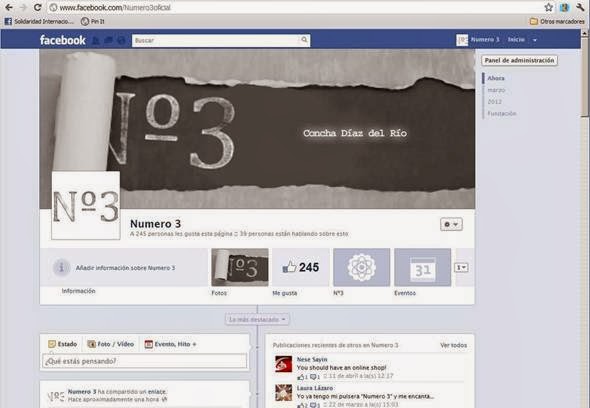Select Evento, Hito + tab in composer
Image resolution: width=590 pixels, height=408 pixels.
[170, 344]
